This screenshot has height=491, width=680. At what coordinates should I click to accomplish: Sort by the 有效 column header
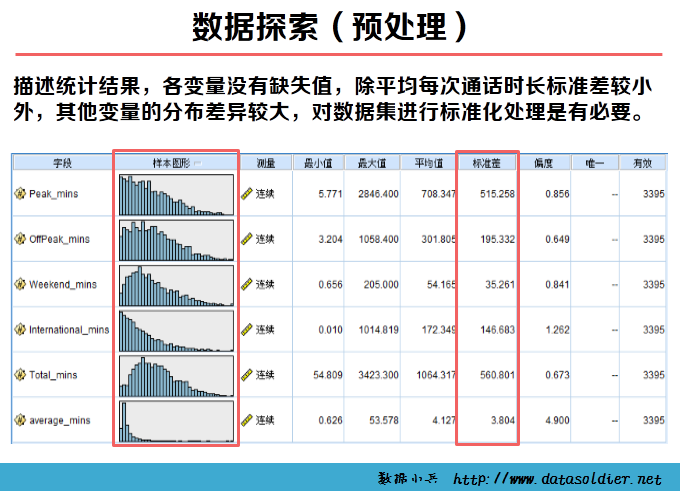click(643, 163)
